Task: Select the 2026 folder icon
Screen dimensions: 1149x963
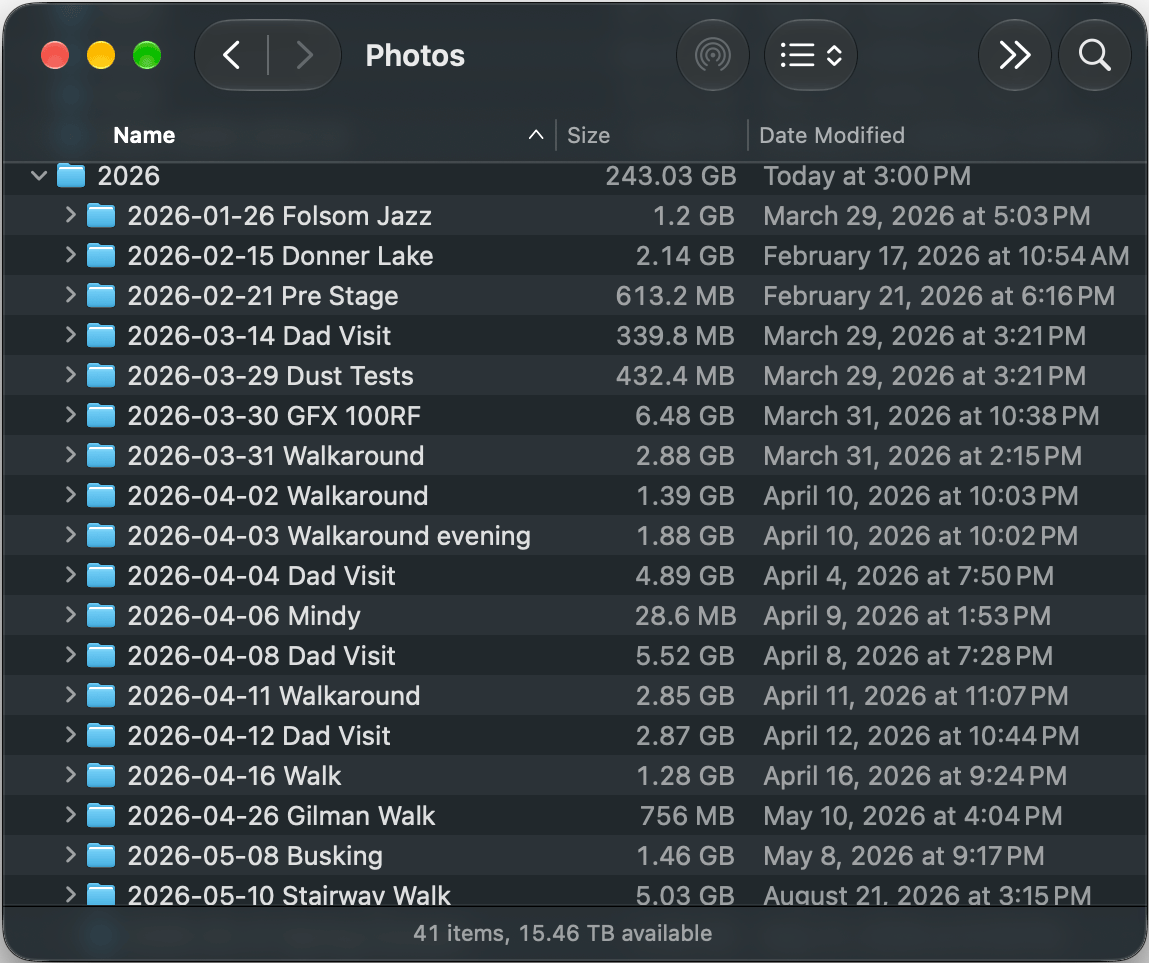Action: [x=72, y=176]
